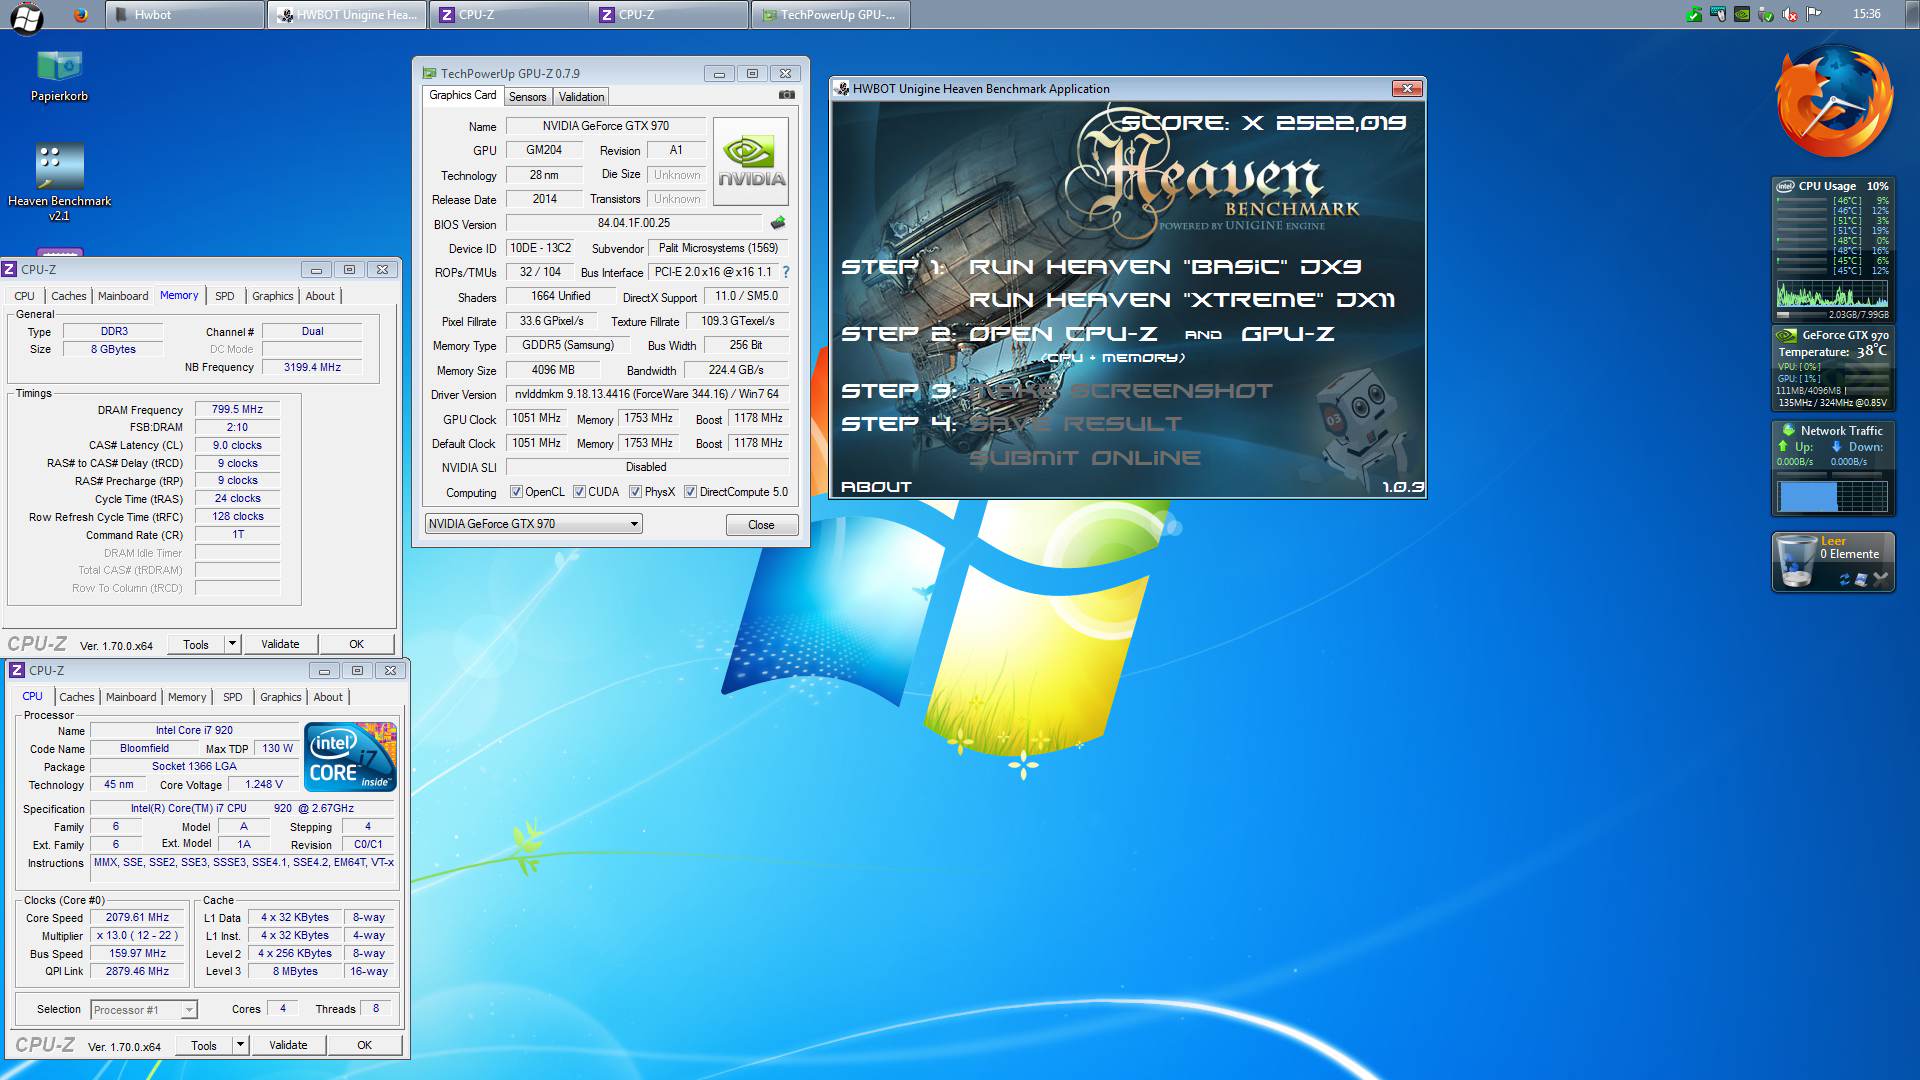
Task: Open the Processor #1 selection dropdown
Action: point(143,1010)
